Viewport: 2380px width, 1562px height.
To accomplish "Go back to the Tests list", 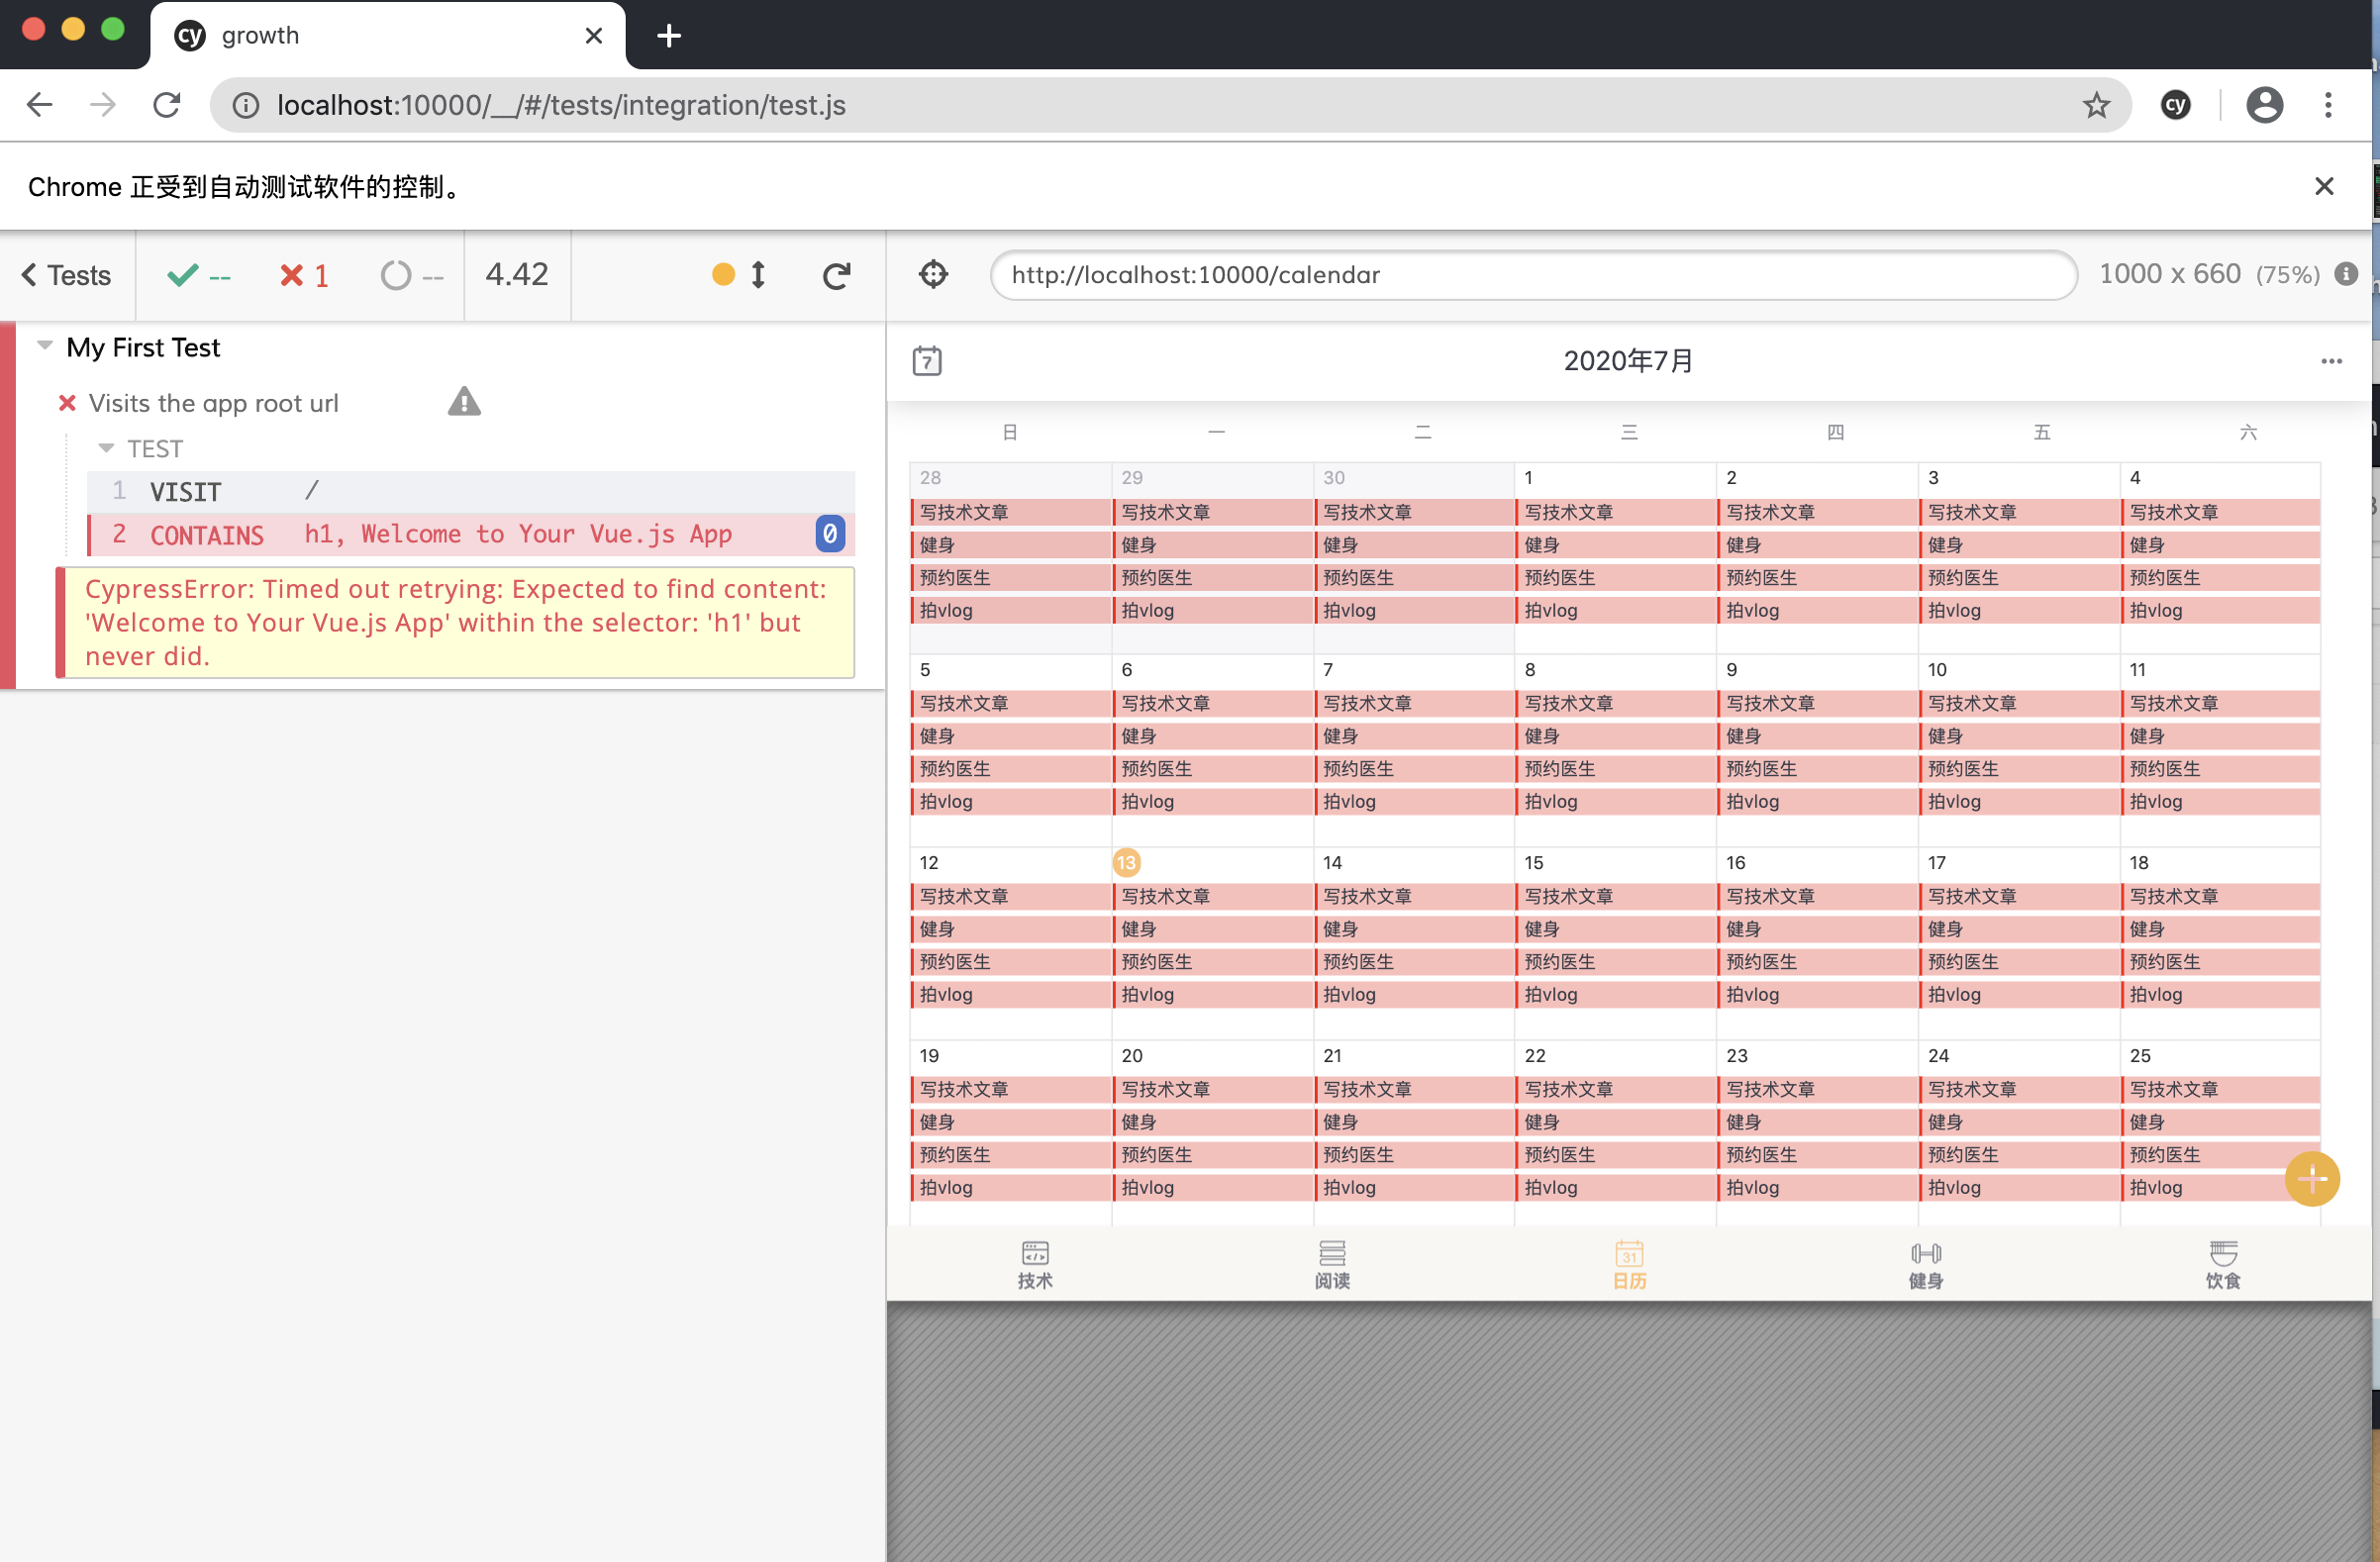I will click(67, 275).
